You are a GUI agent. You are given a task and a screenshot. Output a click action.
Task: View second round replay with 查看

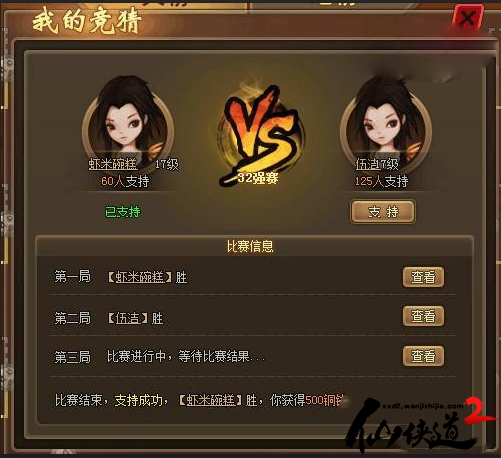(423, 316)
